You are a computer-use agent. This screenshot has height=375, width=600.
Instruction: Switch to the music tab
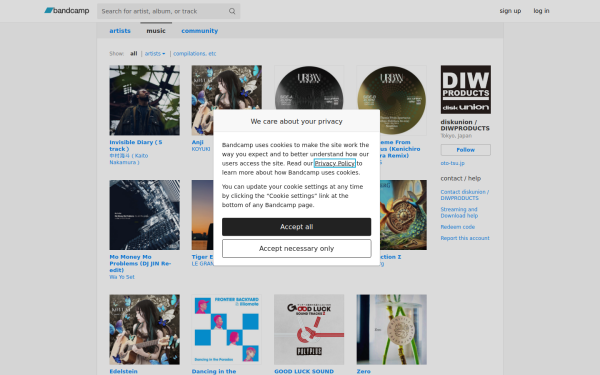(x=156, y=31)
